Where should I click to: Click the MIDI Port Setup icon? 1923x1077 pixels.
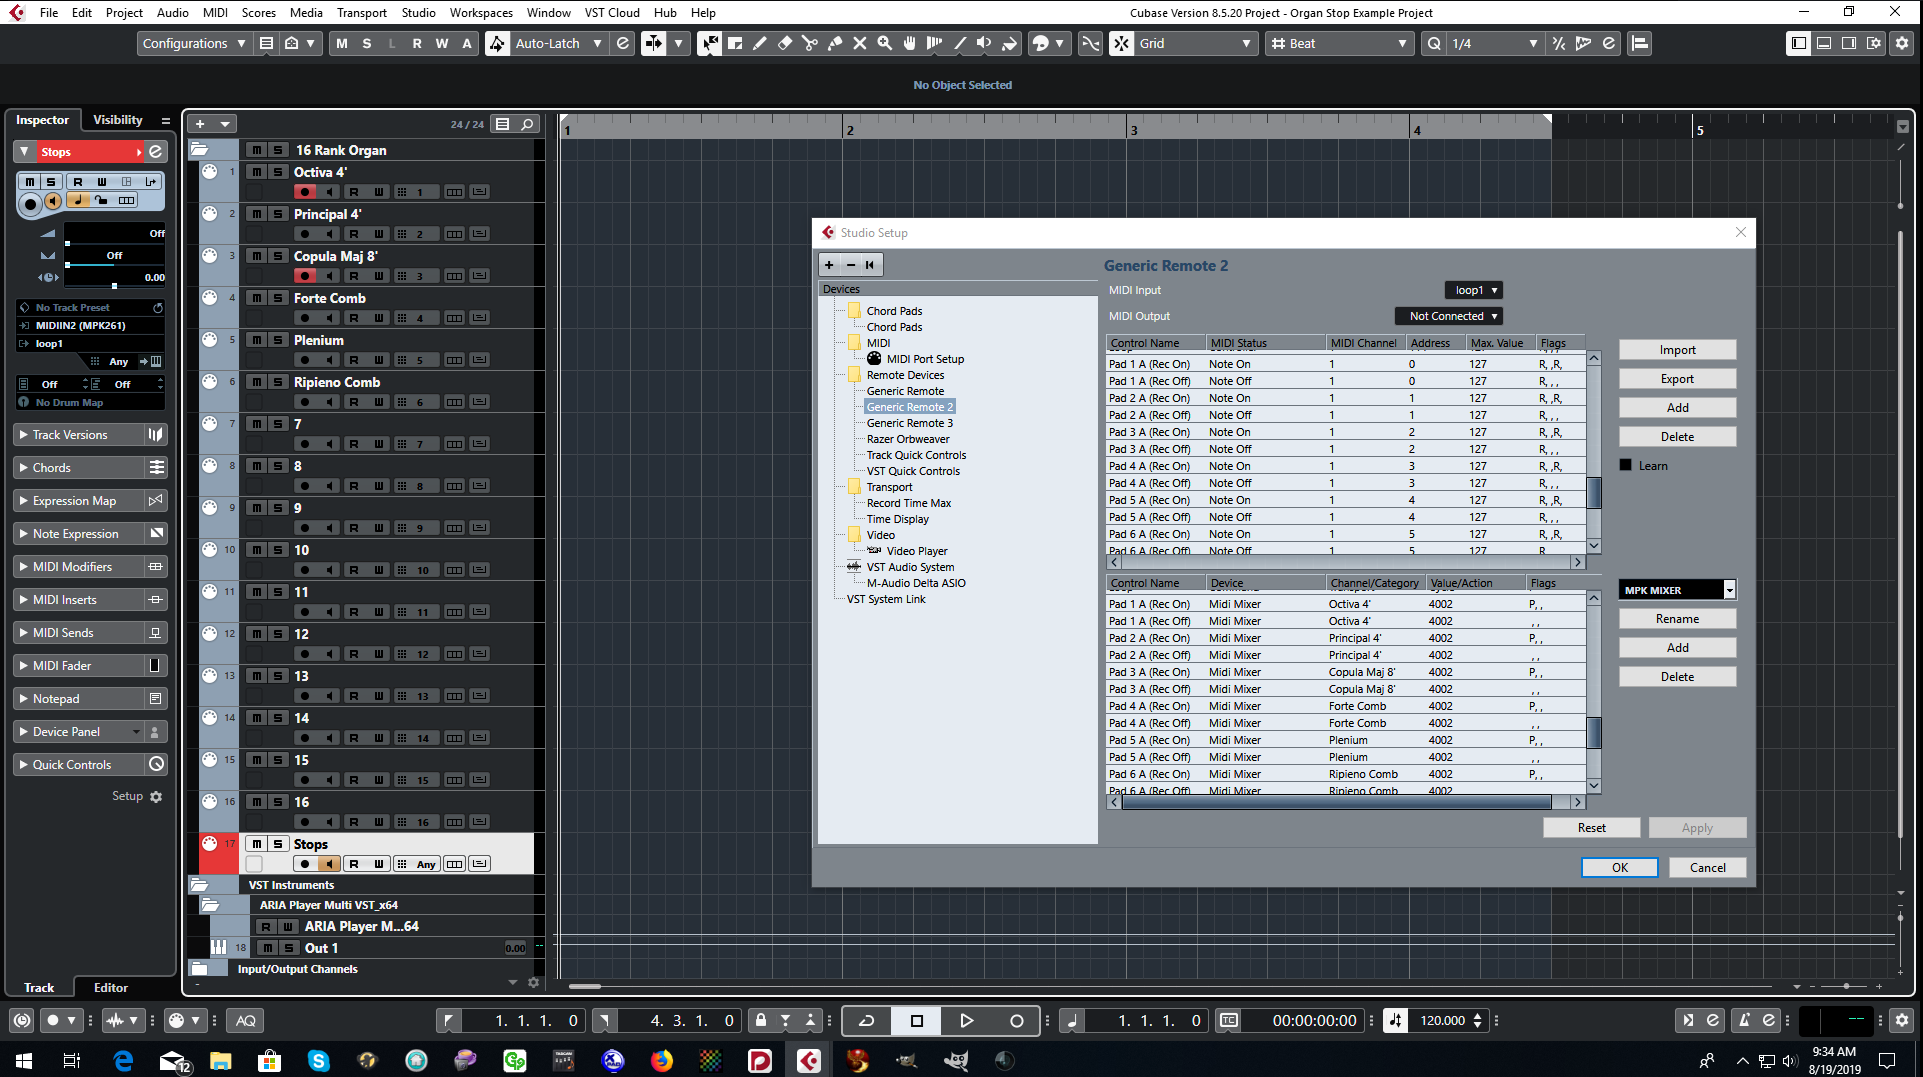coord(874,359)
